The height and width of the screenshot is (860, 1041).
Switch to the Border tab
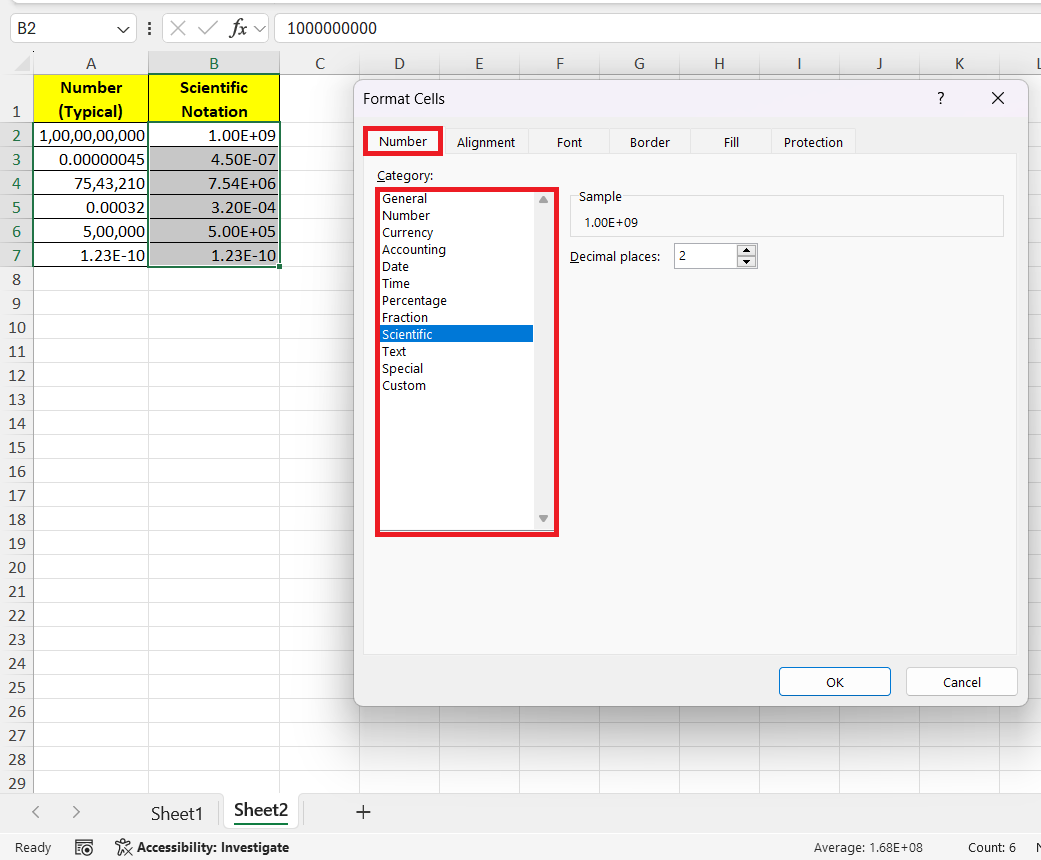[649, 142]
